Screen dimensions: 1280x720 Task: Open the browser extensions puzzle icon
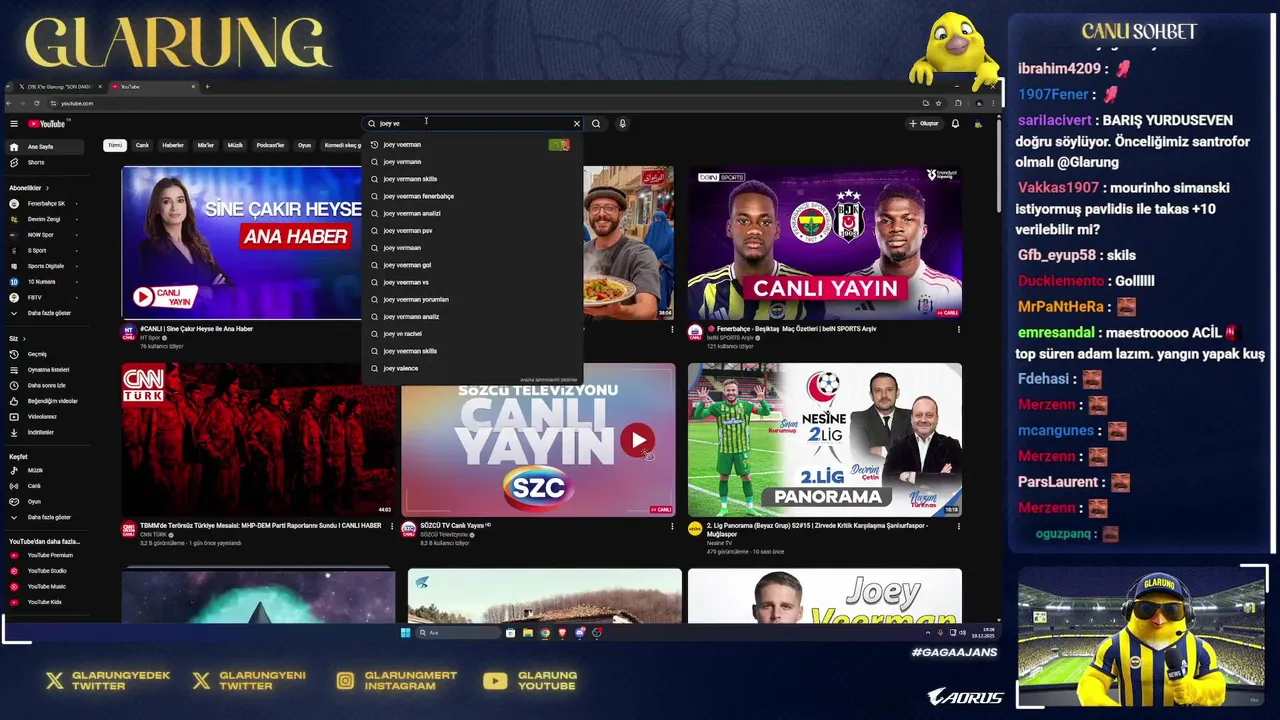tap(958, 103)
